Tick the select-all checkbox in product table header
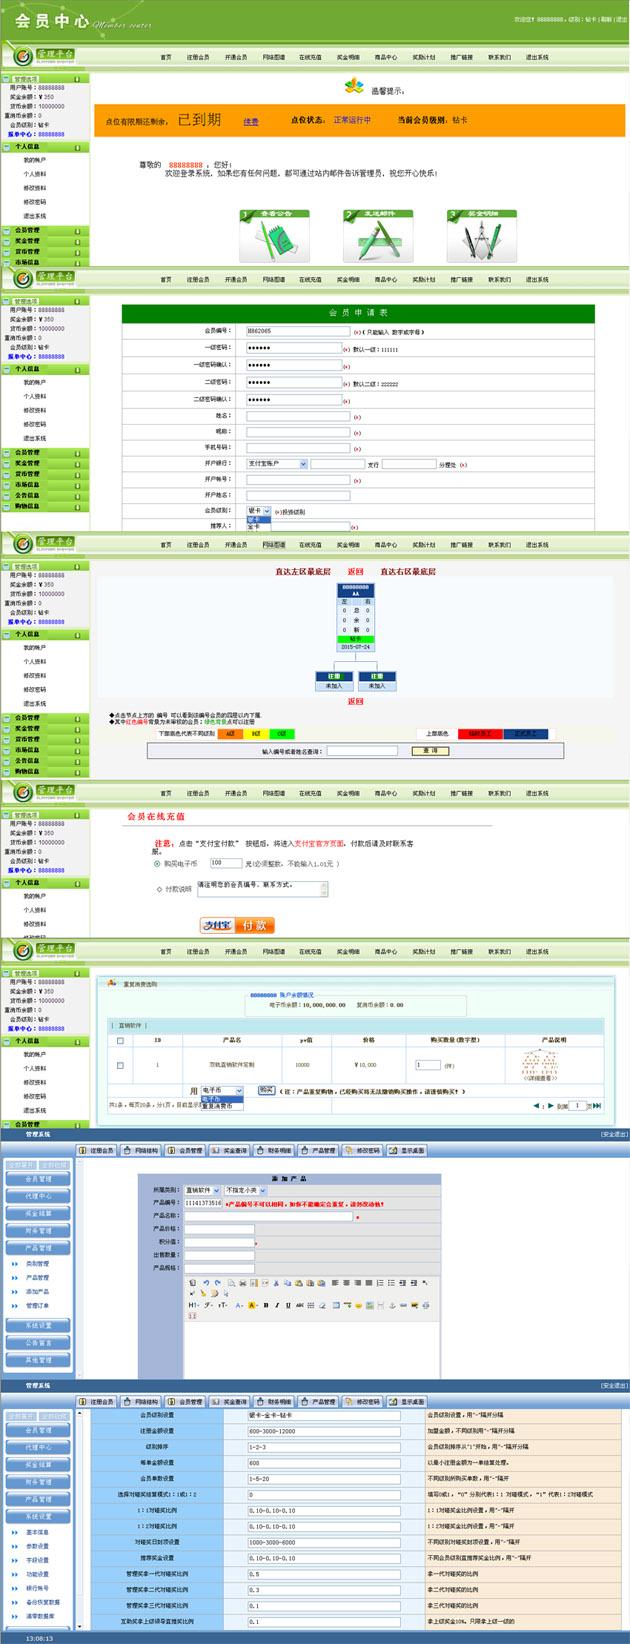 120,1040
